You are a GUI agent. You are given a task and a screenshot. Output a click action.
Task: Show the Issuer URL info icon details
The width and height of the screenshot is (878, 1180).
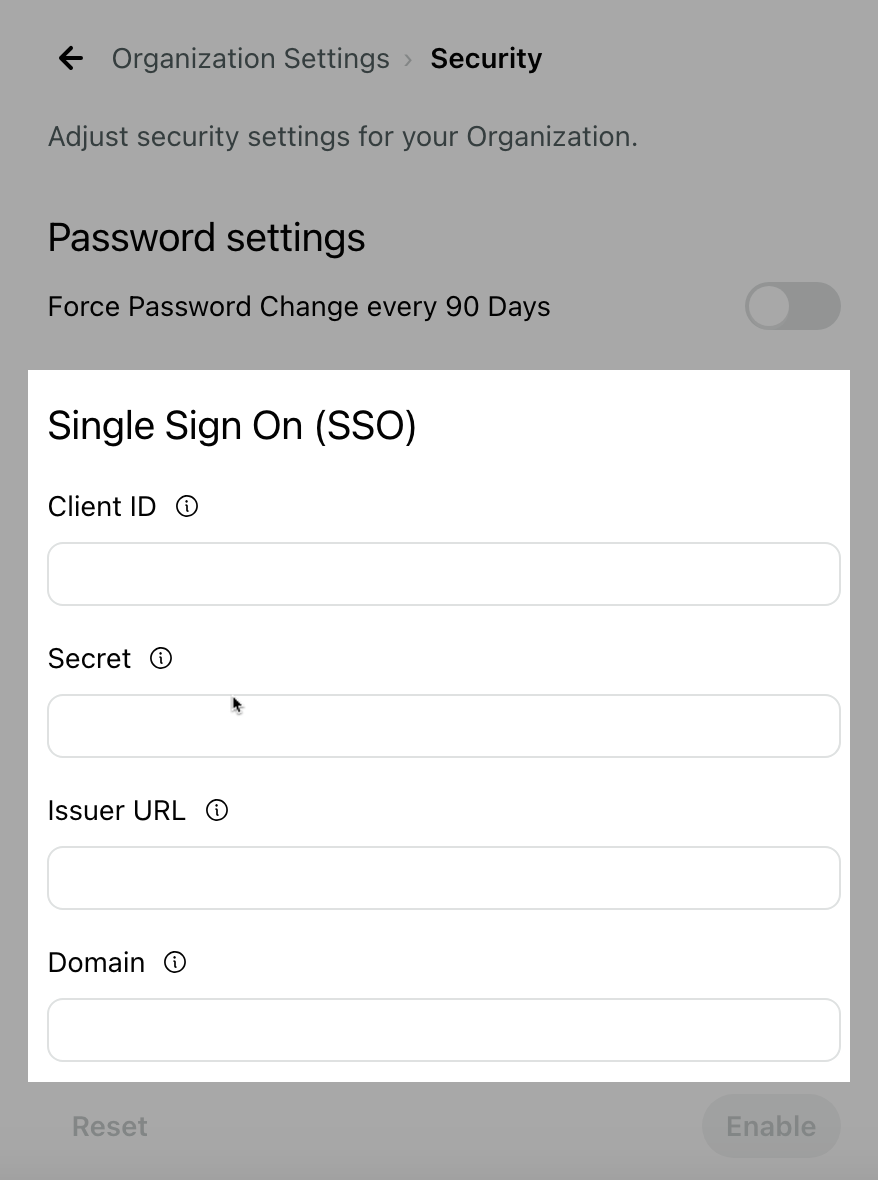point(217,810)
